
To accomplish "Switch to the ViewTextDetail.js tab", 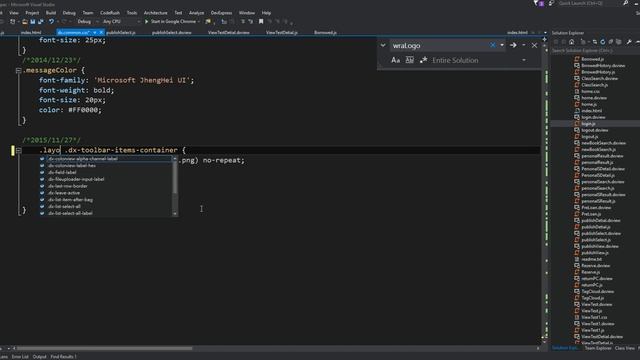I will click(282, 32).
